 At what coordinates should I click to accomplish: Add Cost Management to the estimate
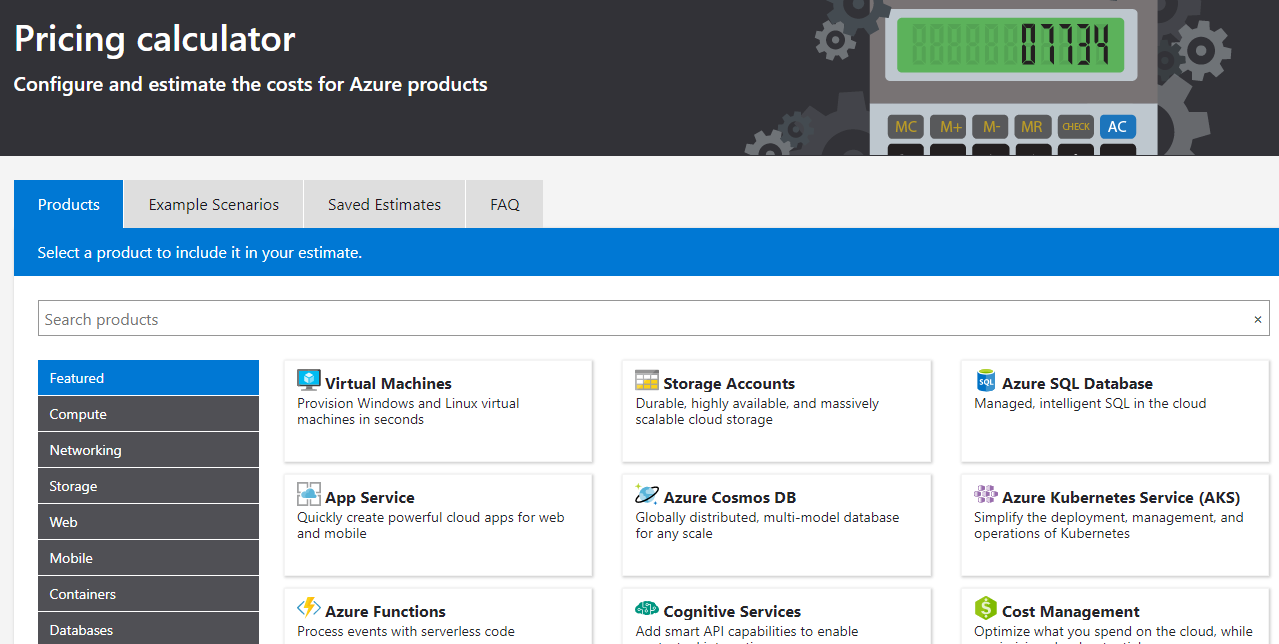[x=1115, y=616]
